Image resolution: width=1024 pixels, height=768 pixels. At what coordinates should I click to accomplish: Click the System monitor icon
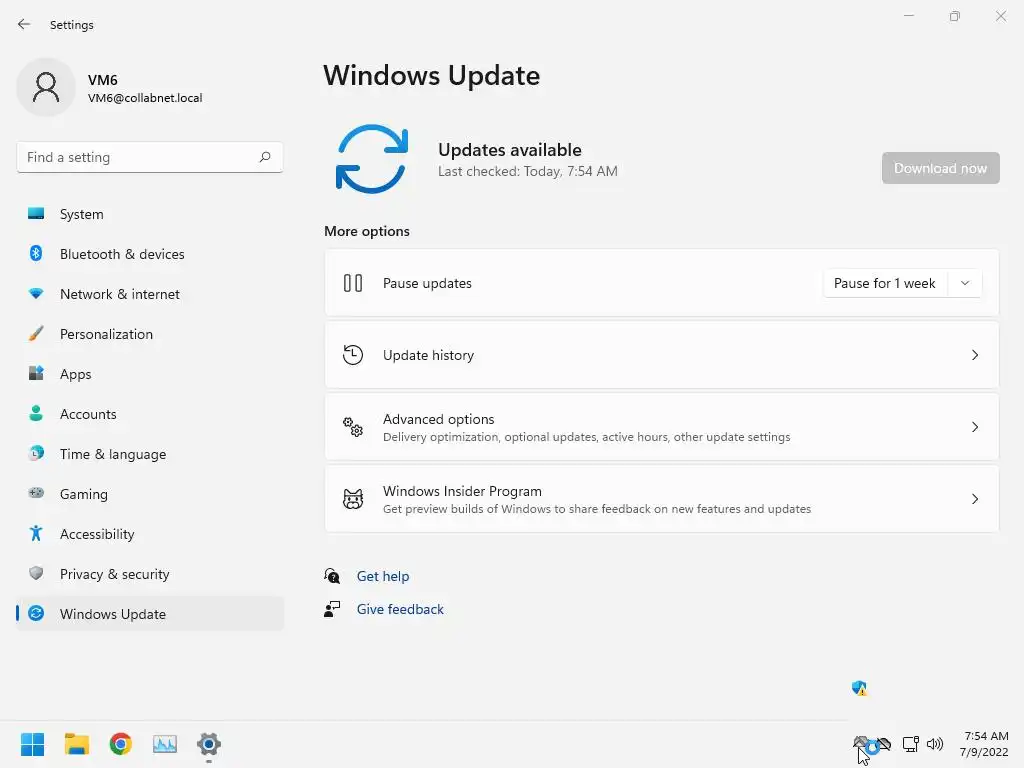pyautogui.click(x=36, y=213)
